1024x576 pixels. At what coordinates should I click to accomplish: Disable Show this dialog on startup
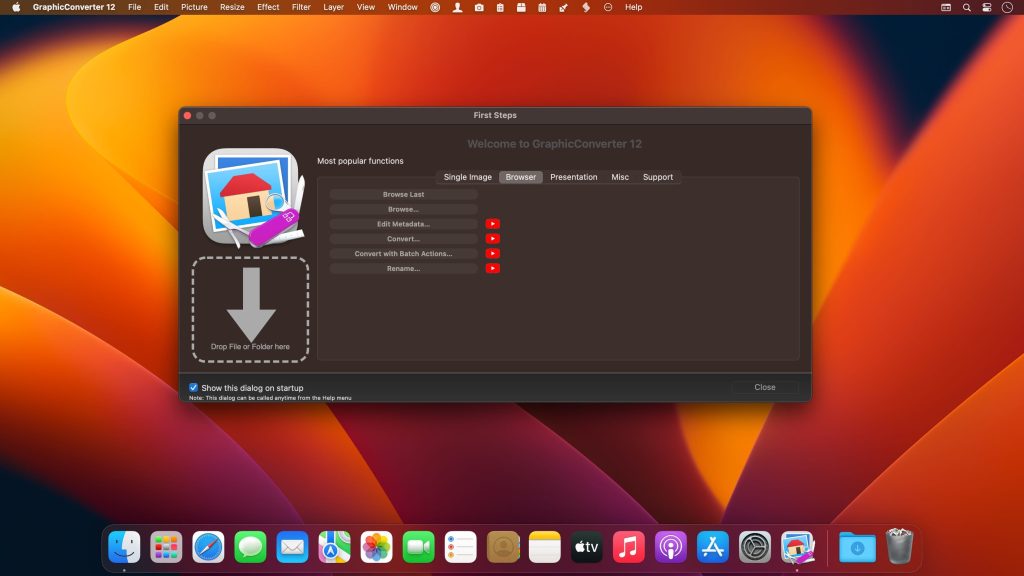193,387
